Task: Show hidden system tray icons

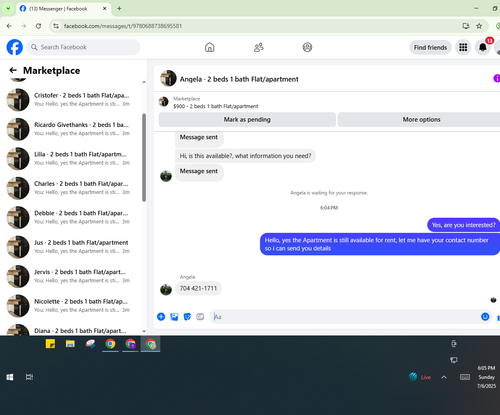Action: click(444, 377)
